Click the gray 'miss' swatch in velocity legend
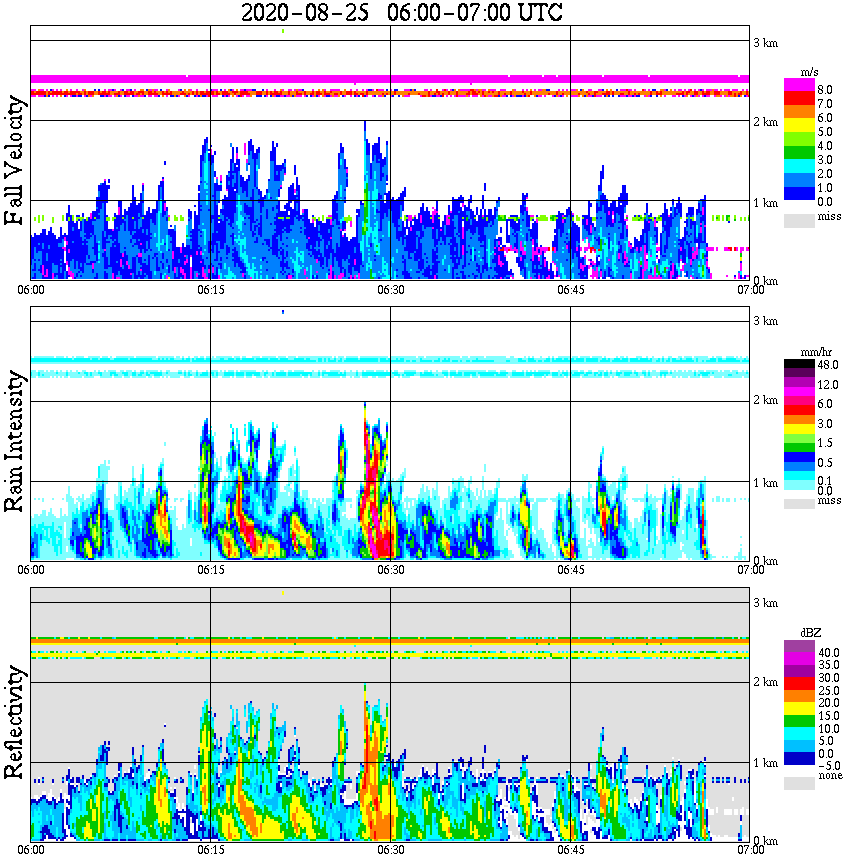The height and width of the screenshot is (868, 850). pos(799,221)
